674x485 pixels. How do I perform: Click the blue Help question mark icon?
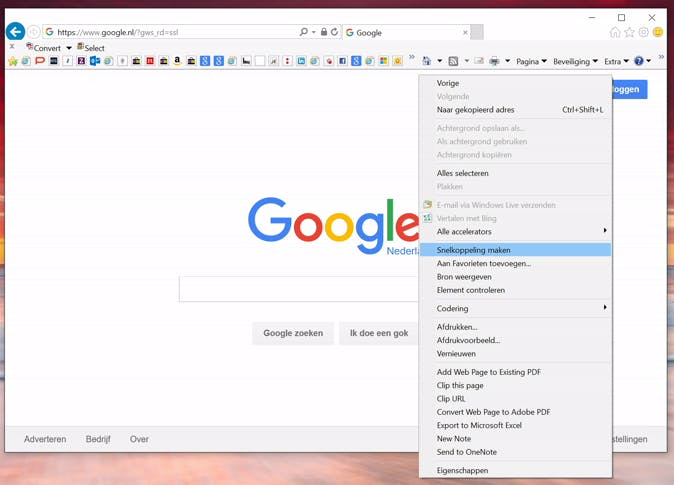click(639, 61)
